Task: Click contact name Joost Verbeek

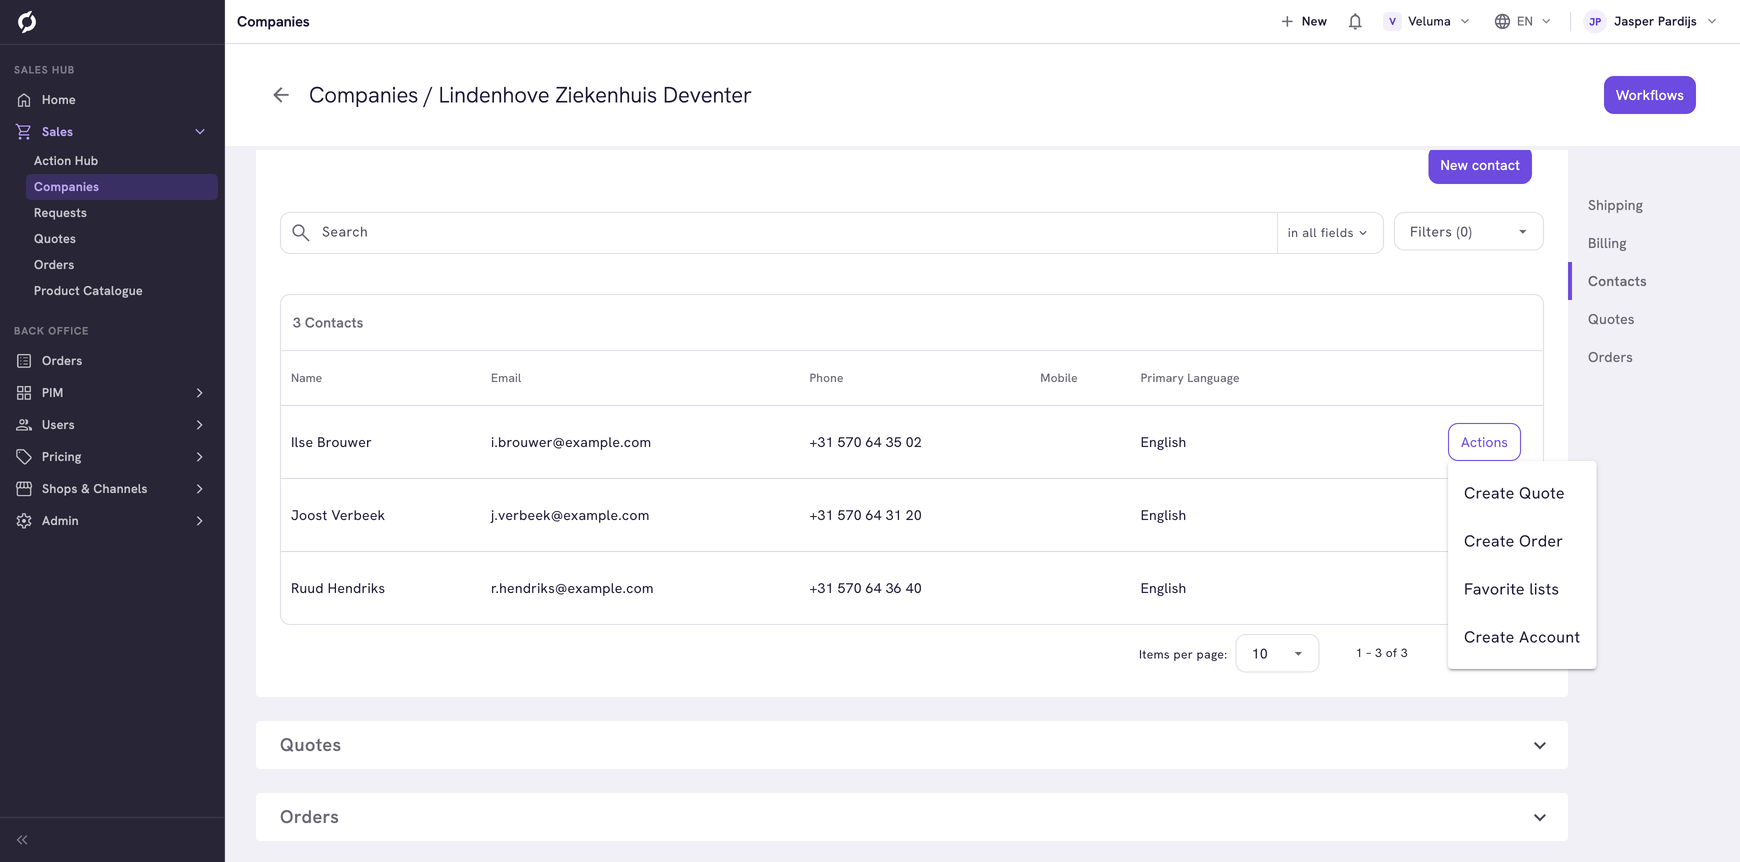Action: (338, 515)
